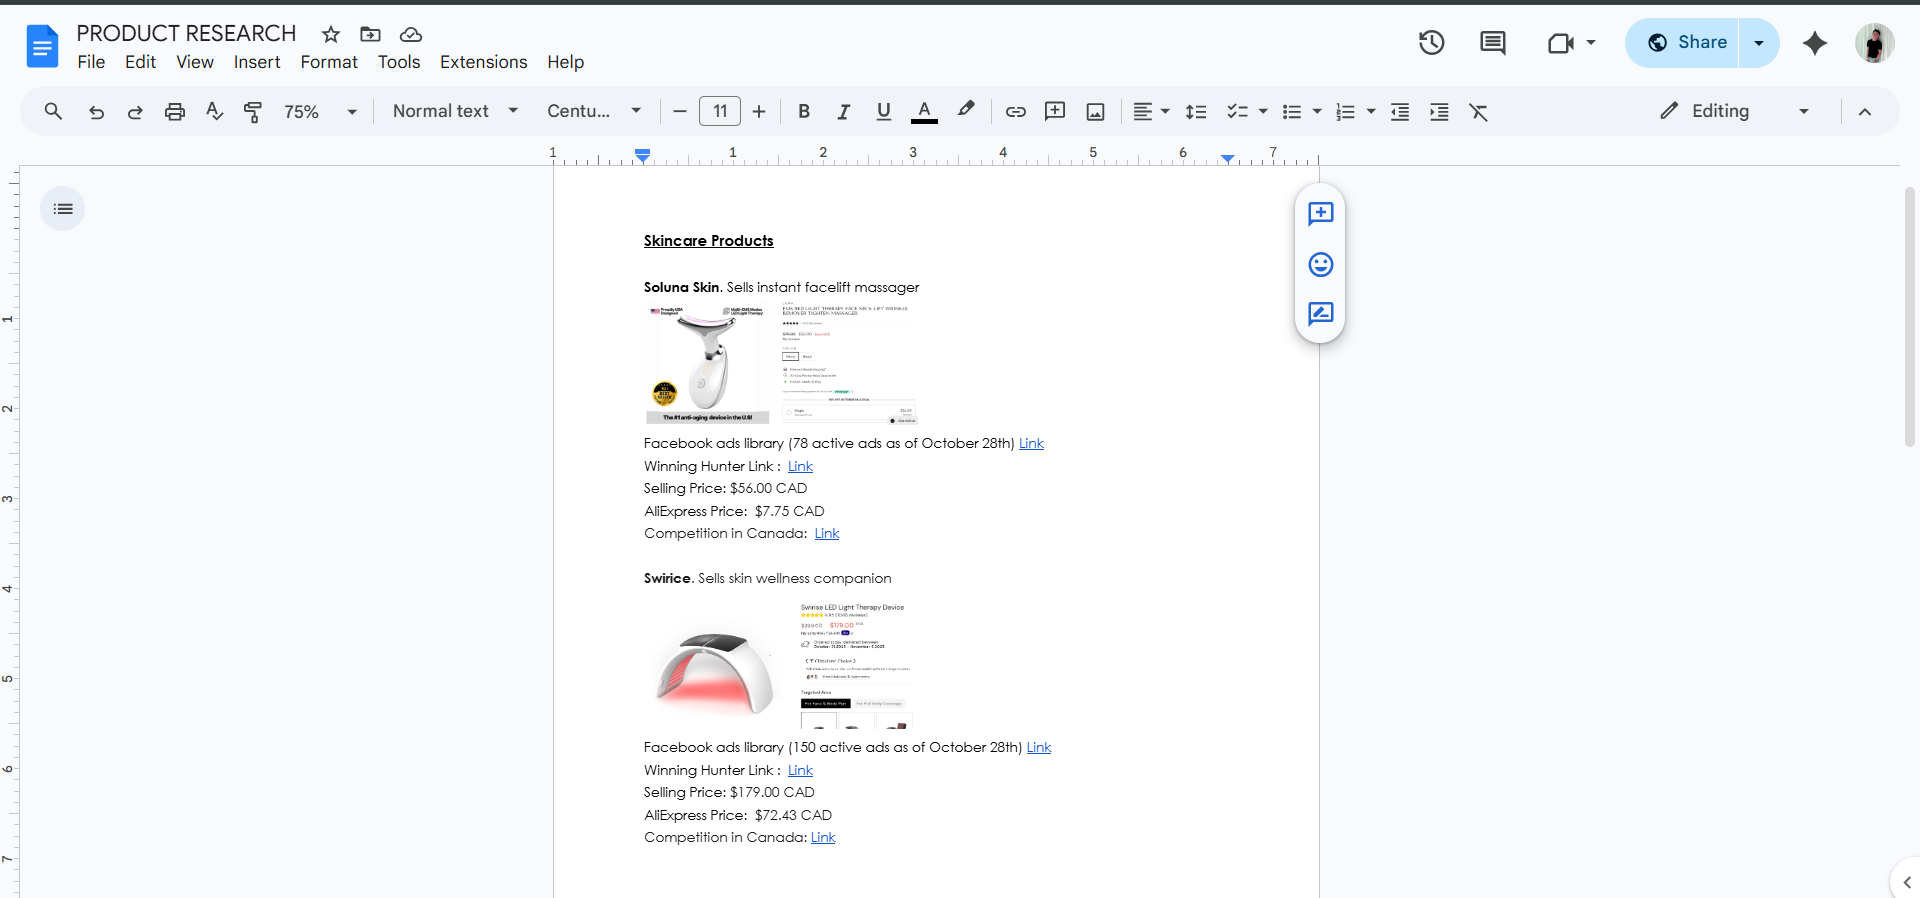This screenshot has width=1920, height=898.
Task: Open the text color picker
Action: click(925, 111)
